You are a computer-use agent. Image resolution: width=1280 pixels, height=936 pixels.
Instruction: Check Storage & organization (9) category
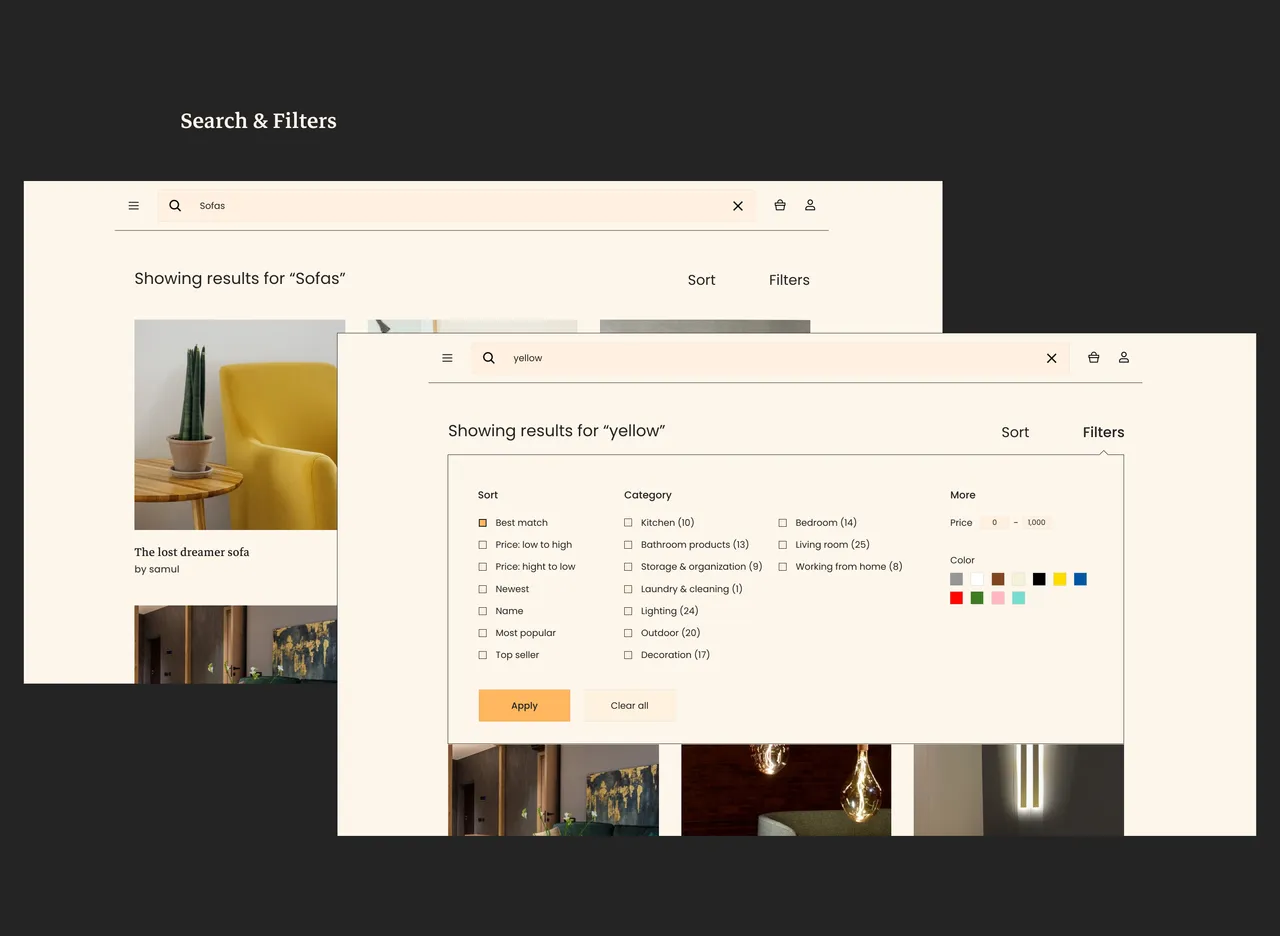[x=628, y=567]
